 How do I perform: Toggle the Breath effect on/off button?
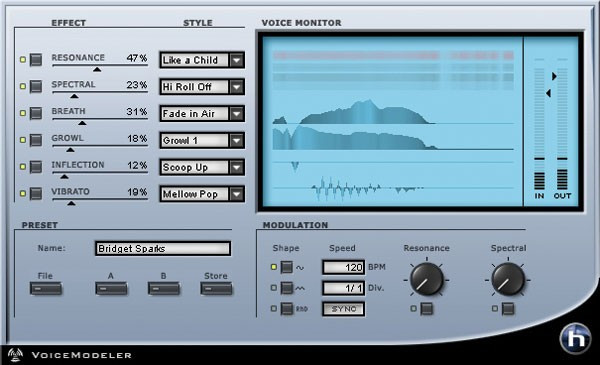(36, 113)
